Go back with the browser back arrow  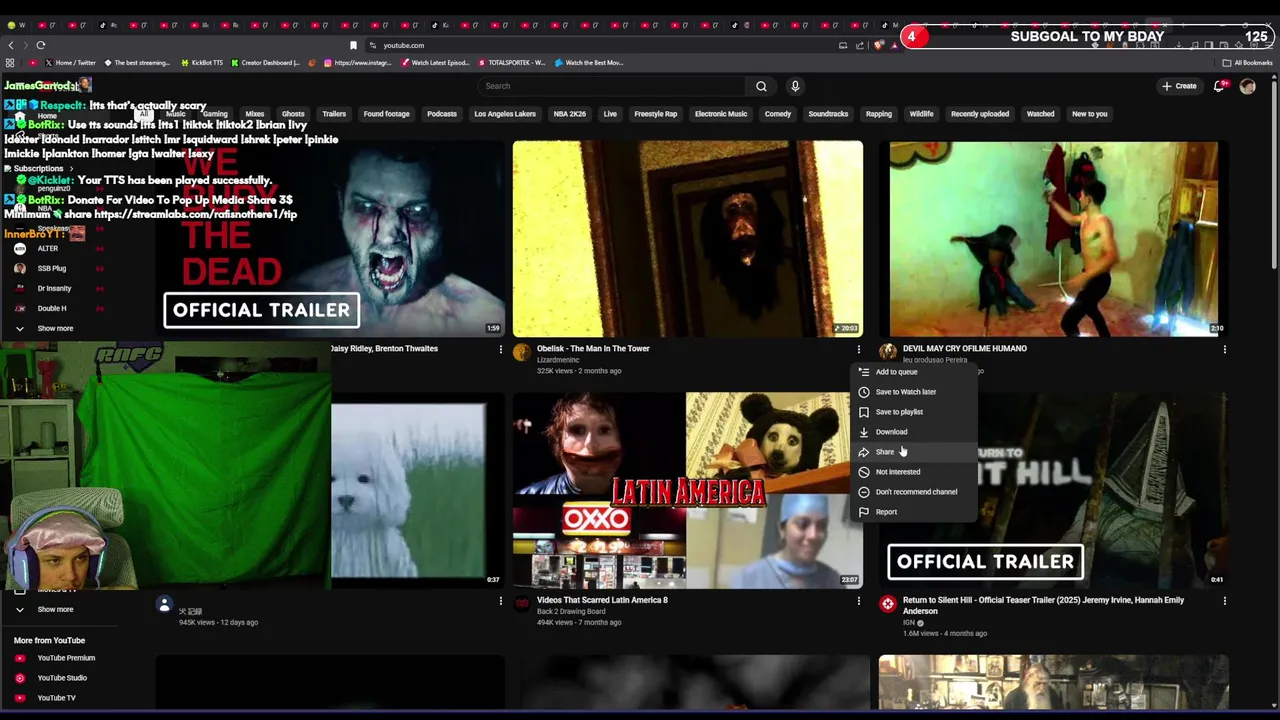coord(11,45)
